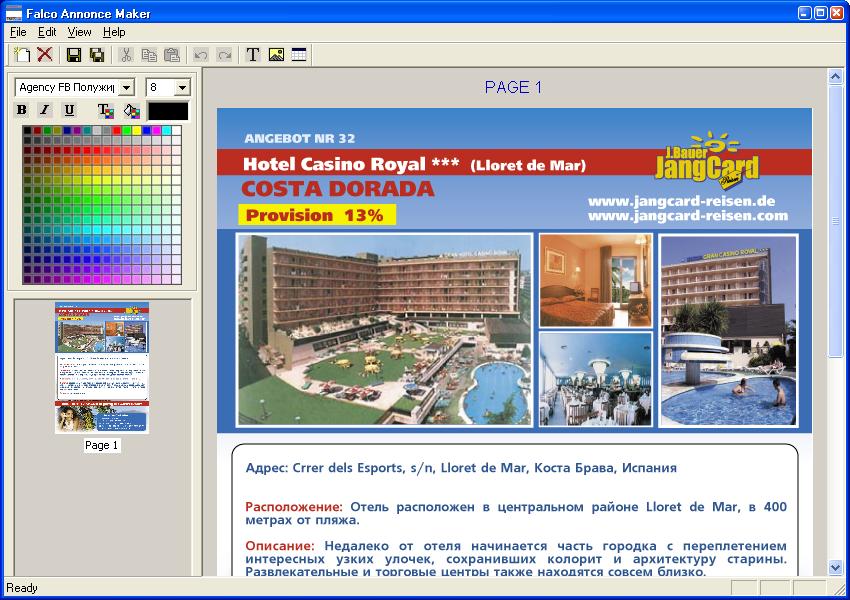The width and height of the screenshot is (850, 600).
Task: Create a new document with the New icon
Action: [x=22, y=54]
